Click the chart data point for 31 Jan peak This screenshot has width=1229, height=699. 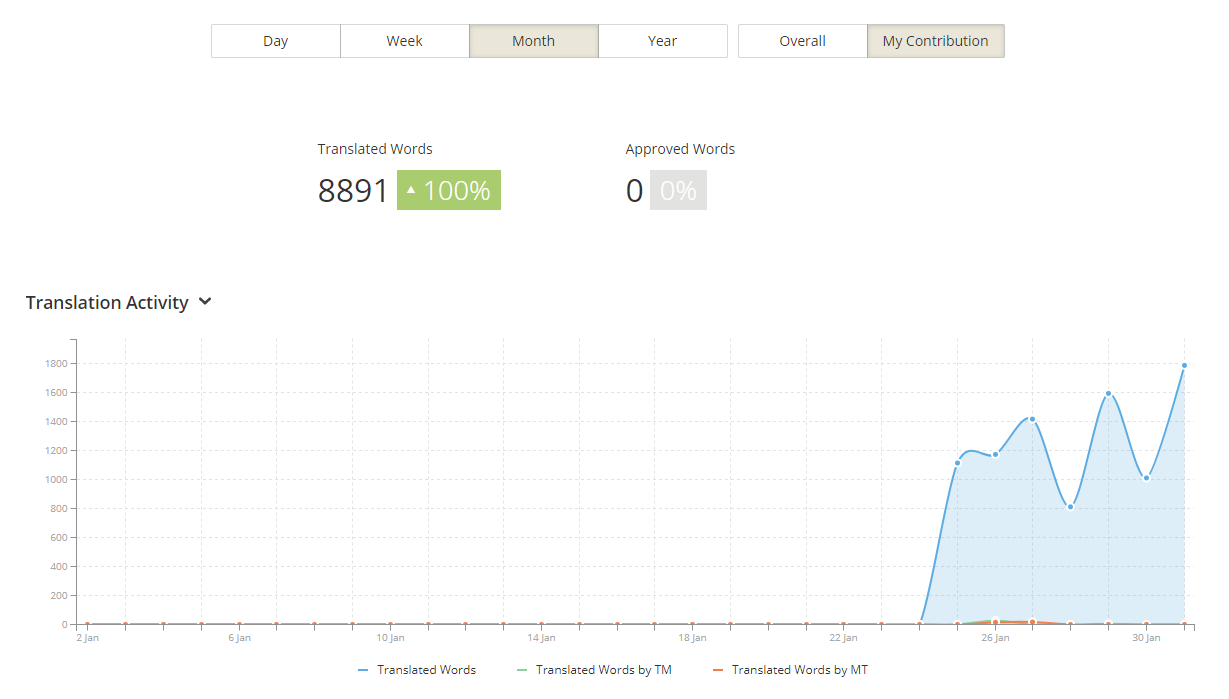[1184, 365]
